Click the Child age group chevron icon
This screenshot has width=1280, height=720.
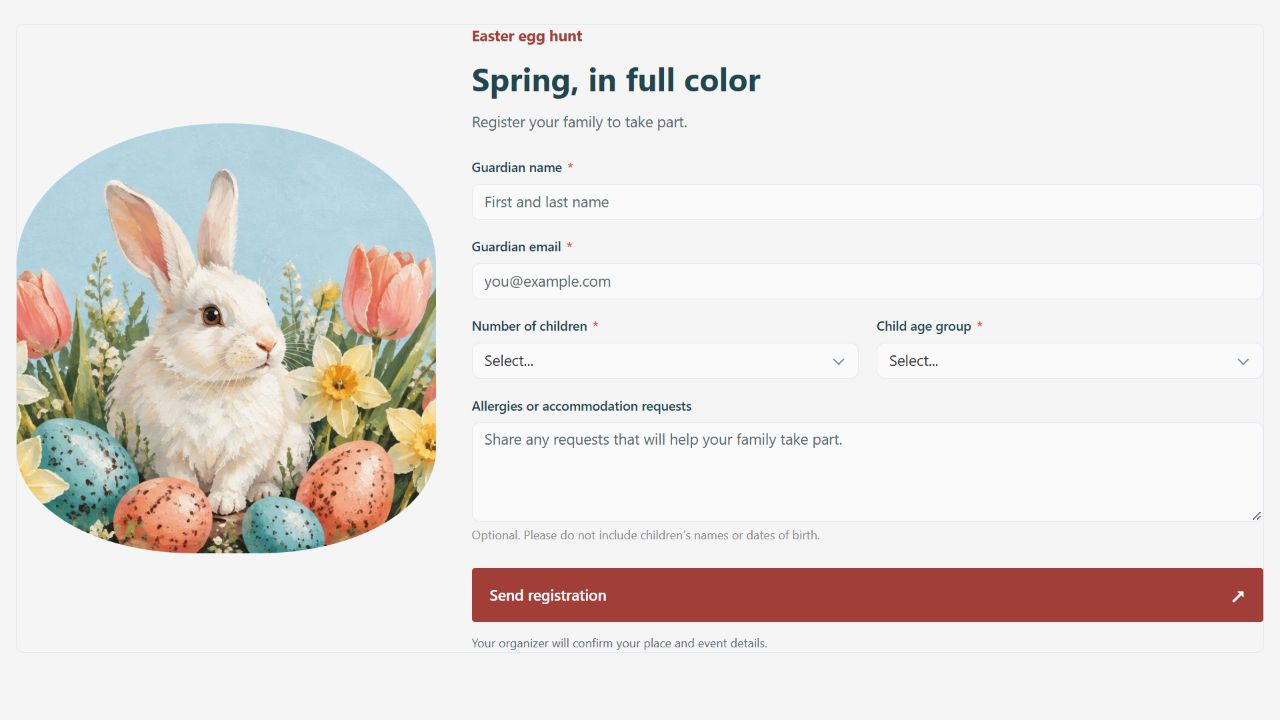coord(1243,362)
